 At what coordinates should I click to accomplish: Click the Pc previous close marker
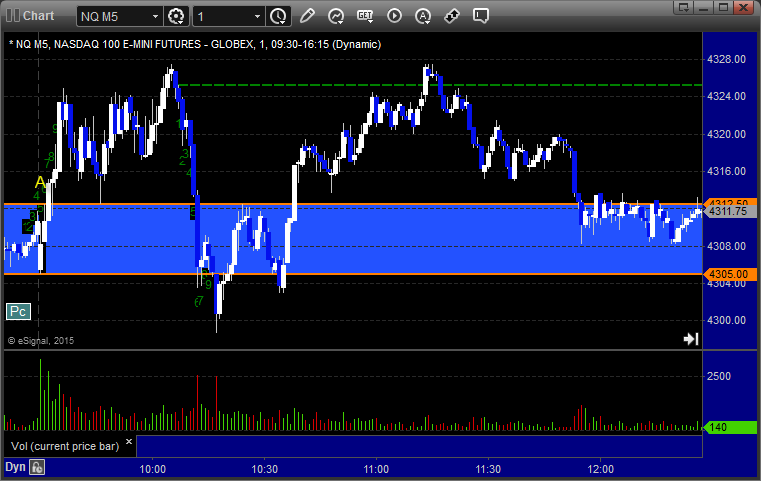coord(18,312)
